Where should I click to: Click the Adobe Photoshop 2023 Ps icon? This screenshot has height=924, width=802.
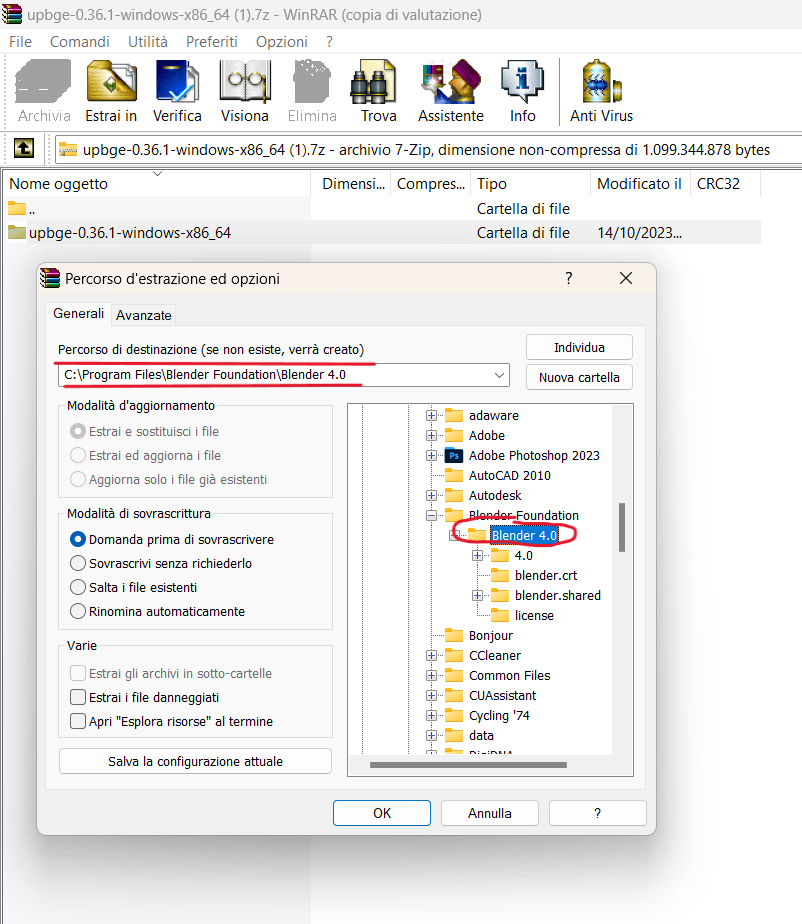pyautogui.click(x=454, y=456)
